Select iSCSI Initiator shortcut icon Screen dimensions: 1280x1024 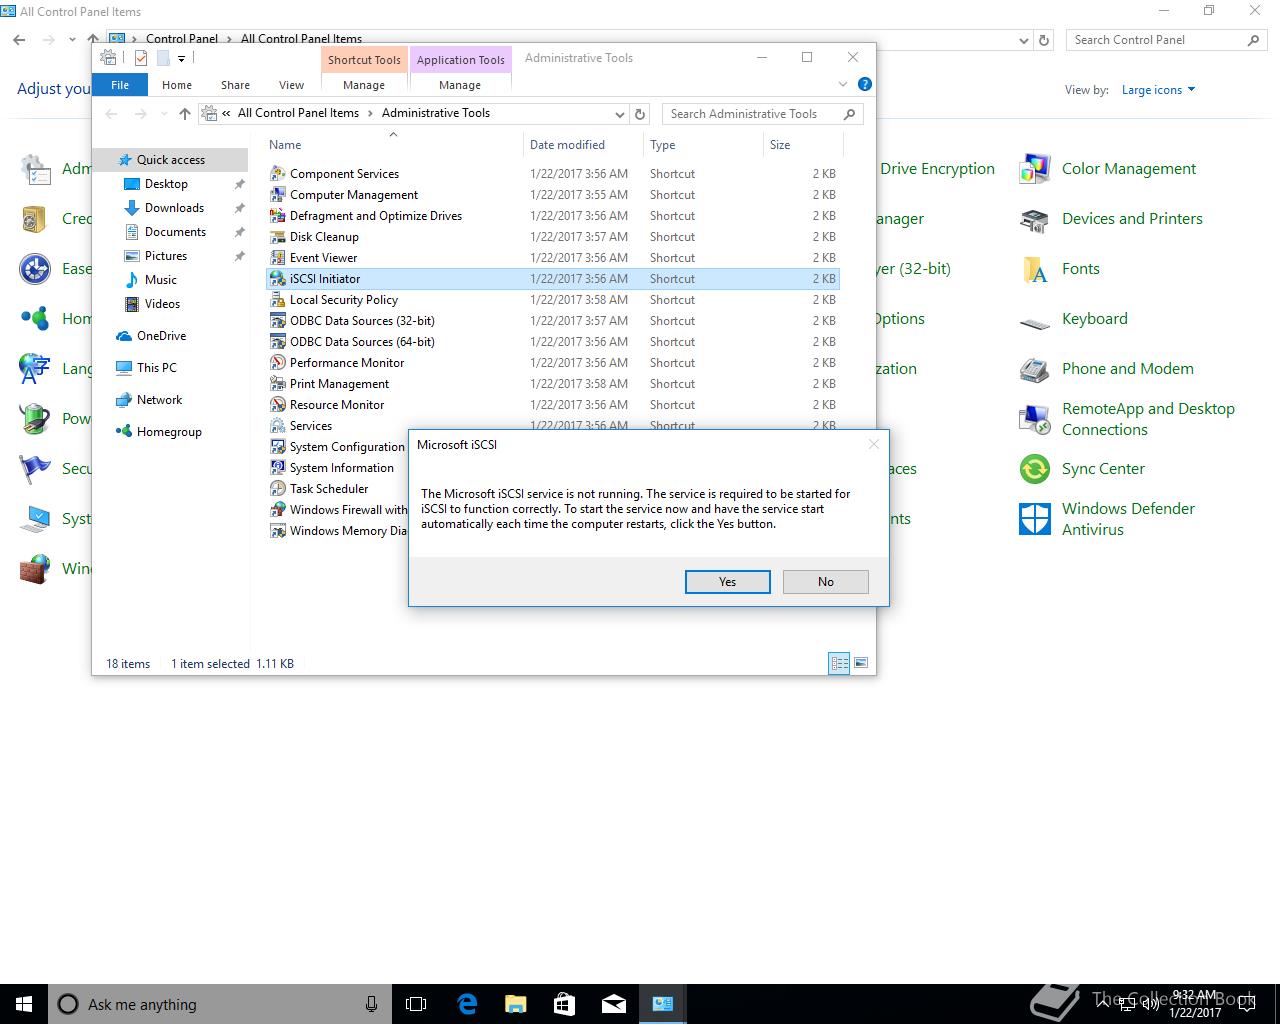(278, 279)
